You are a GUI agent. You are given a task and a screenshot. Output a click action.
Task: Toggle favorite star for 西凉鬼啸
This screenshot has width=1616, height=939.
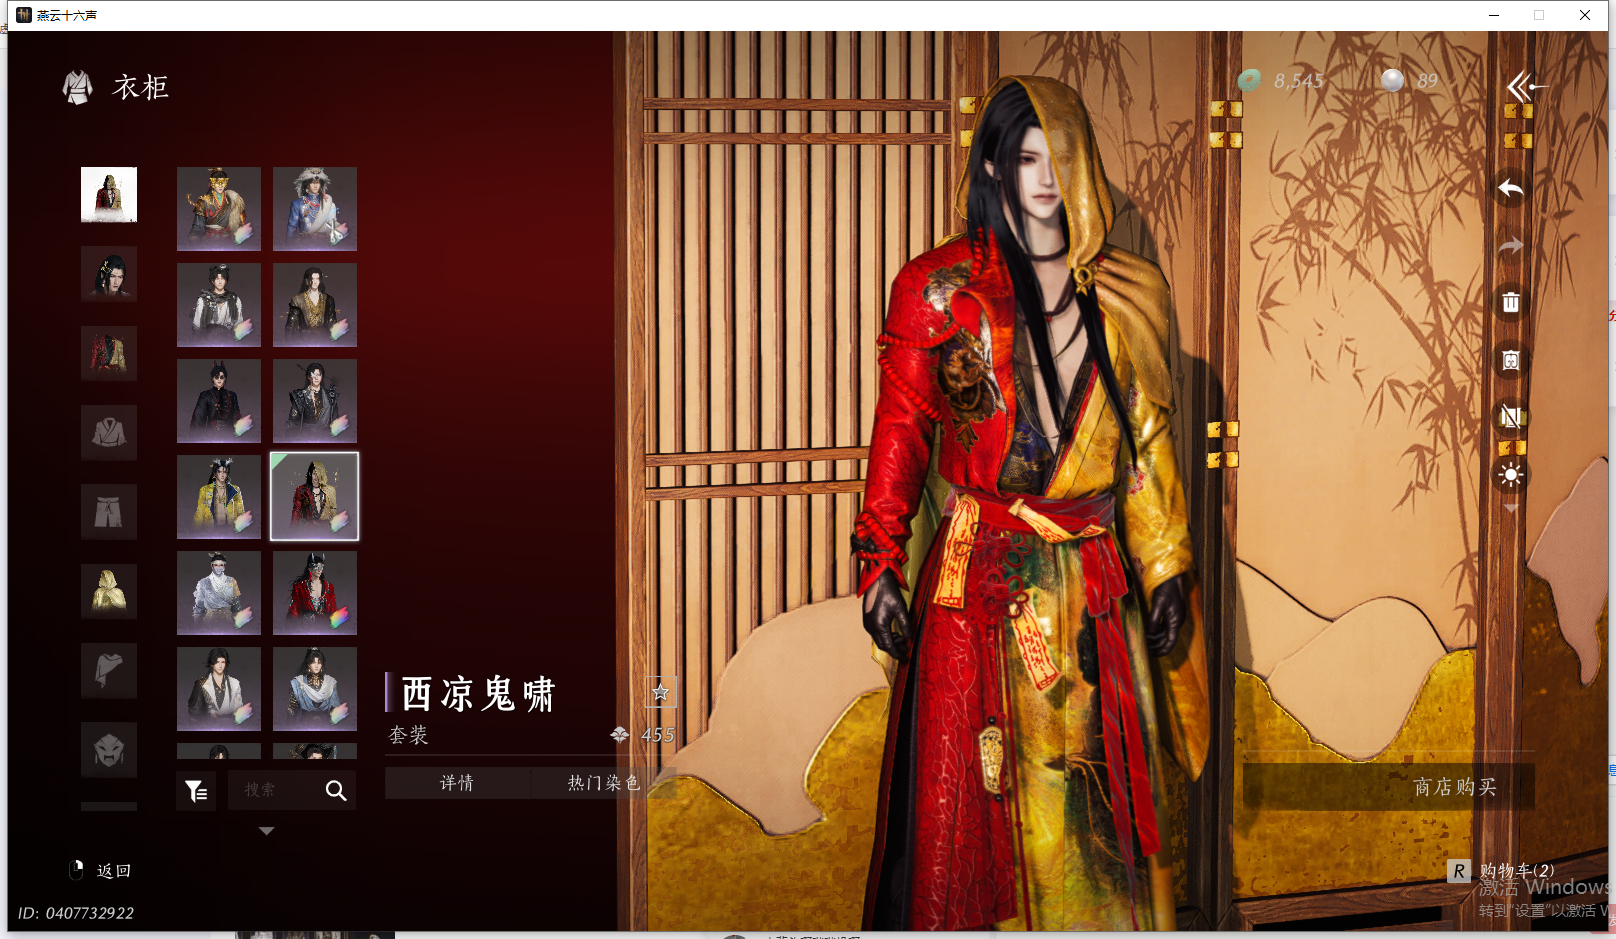tap(660, 692)
